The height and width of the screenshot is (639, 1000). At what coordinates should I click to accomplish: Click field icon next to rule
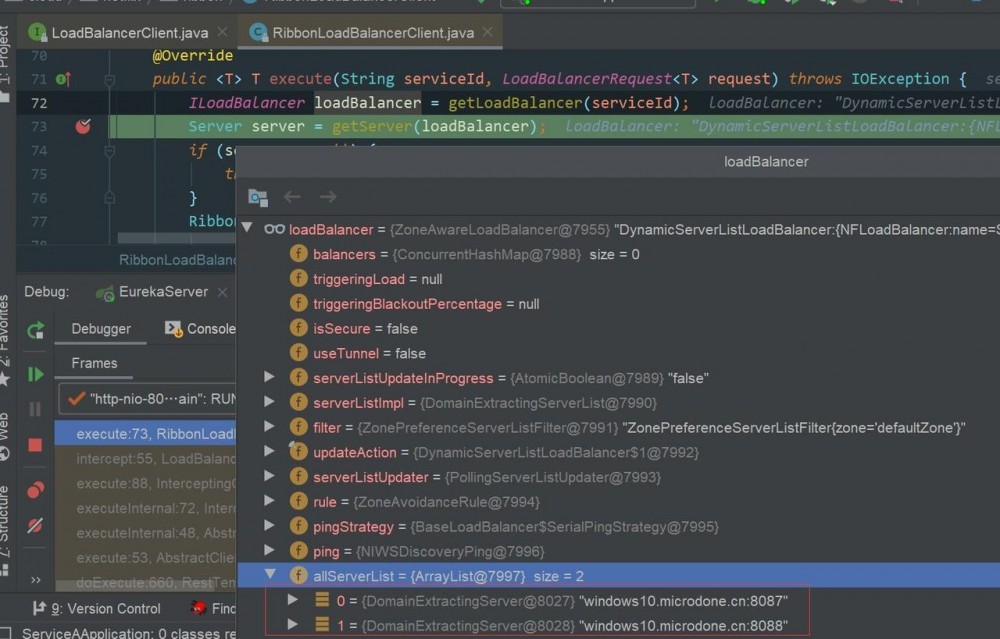tap(298, 501)
